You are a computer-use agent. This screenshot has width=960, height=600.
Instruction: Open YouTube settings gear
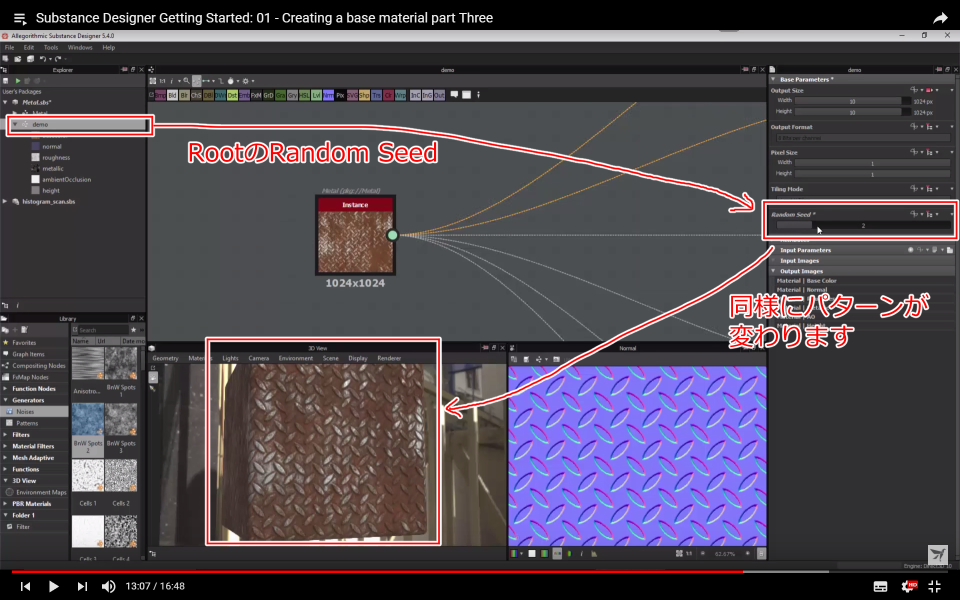coord(909,586)
